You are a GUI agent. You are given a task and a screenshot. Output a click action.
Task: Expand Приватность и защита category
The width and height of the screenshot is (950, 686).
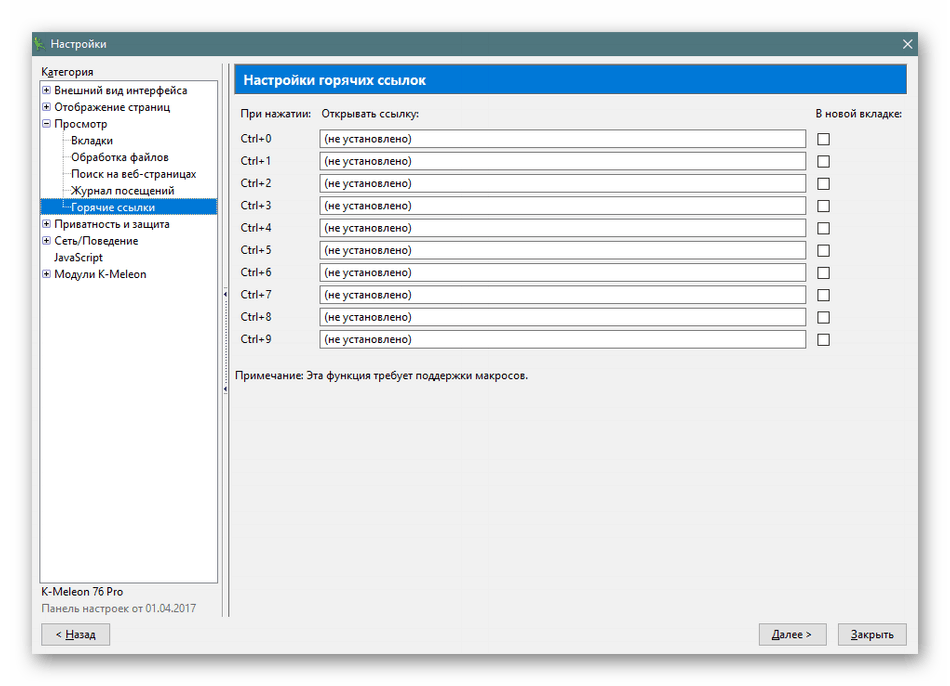coord(46,224)
